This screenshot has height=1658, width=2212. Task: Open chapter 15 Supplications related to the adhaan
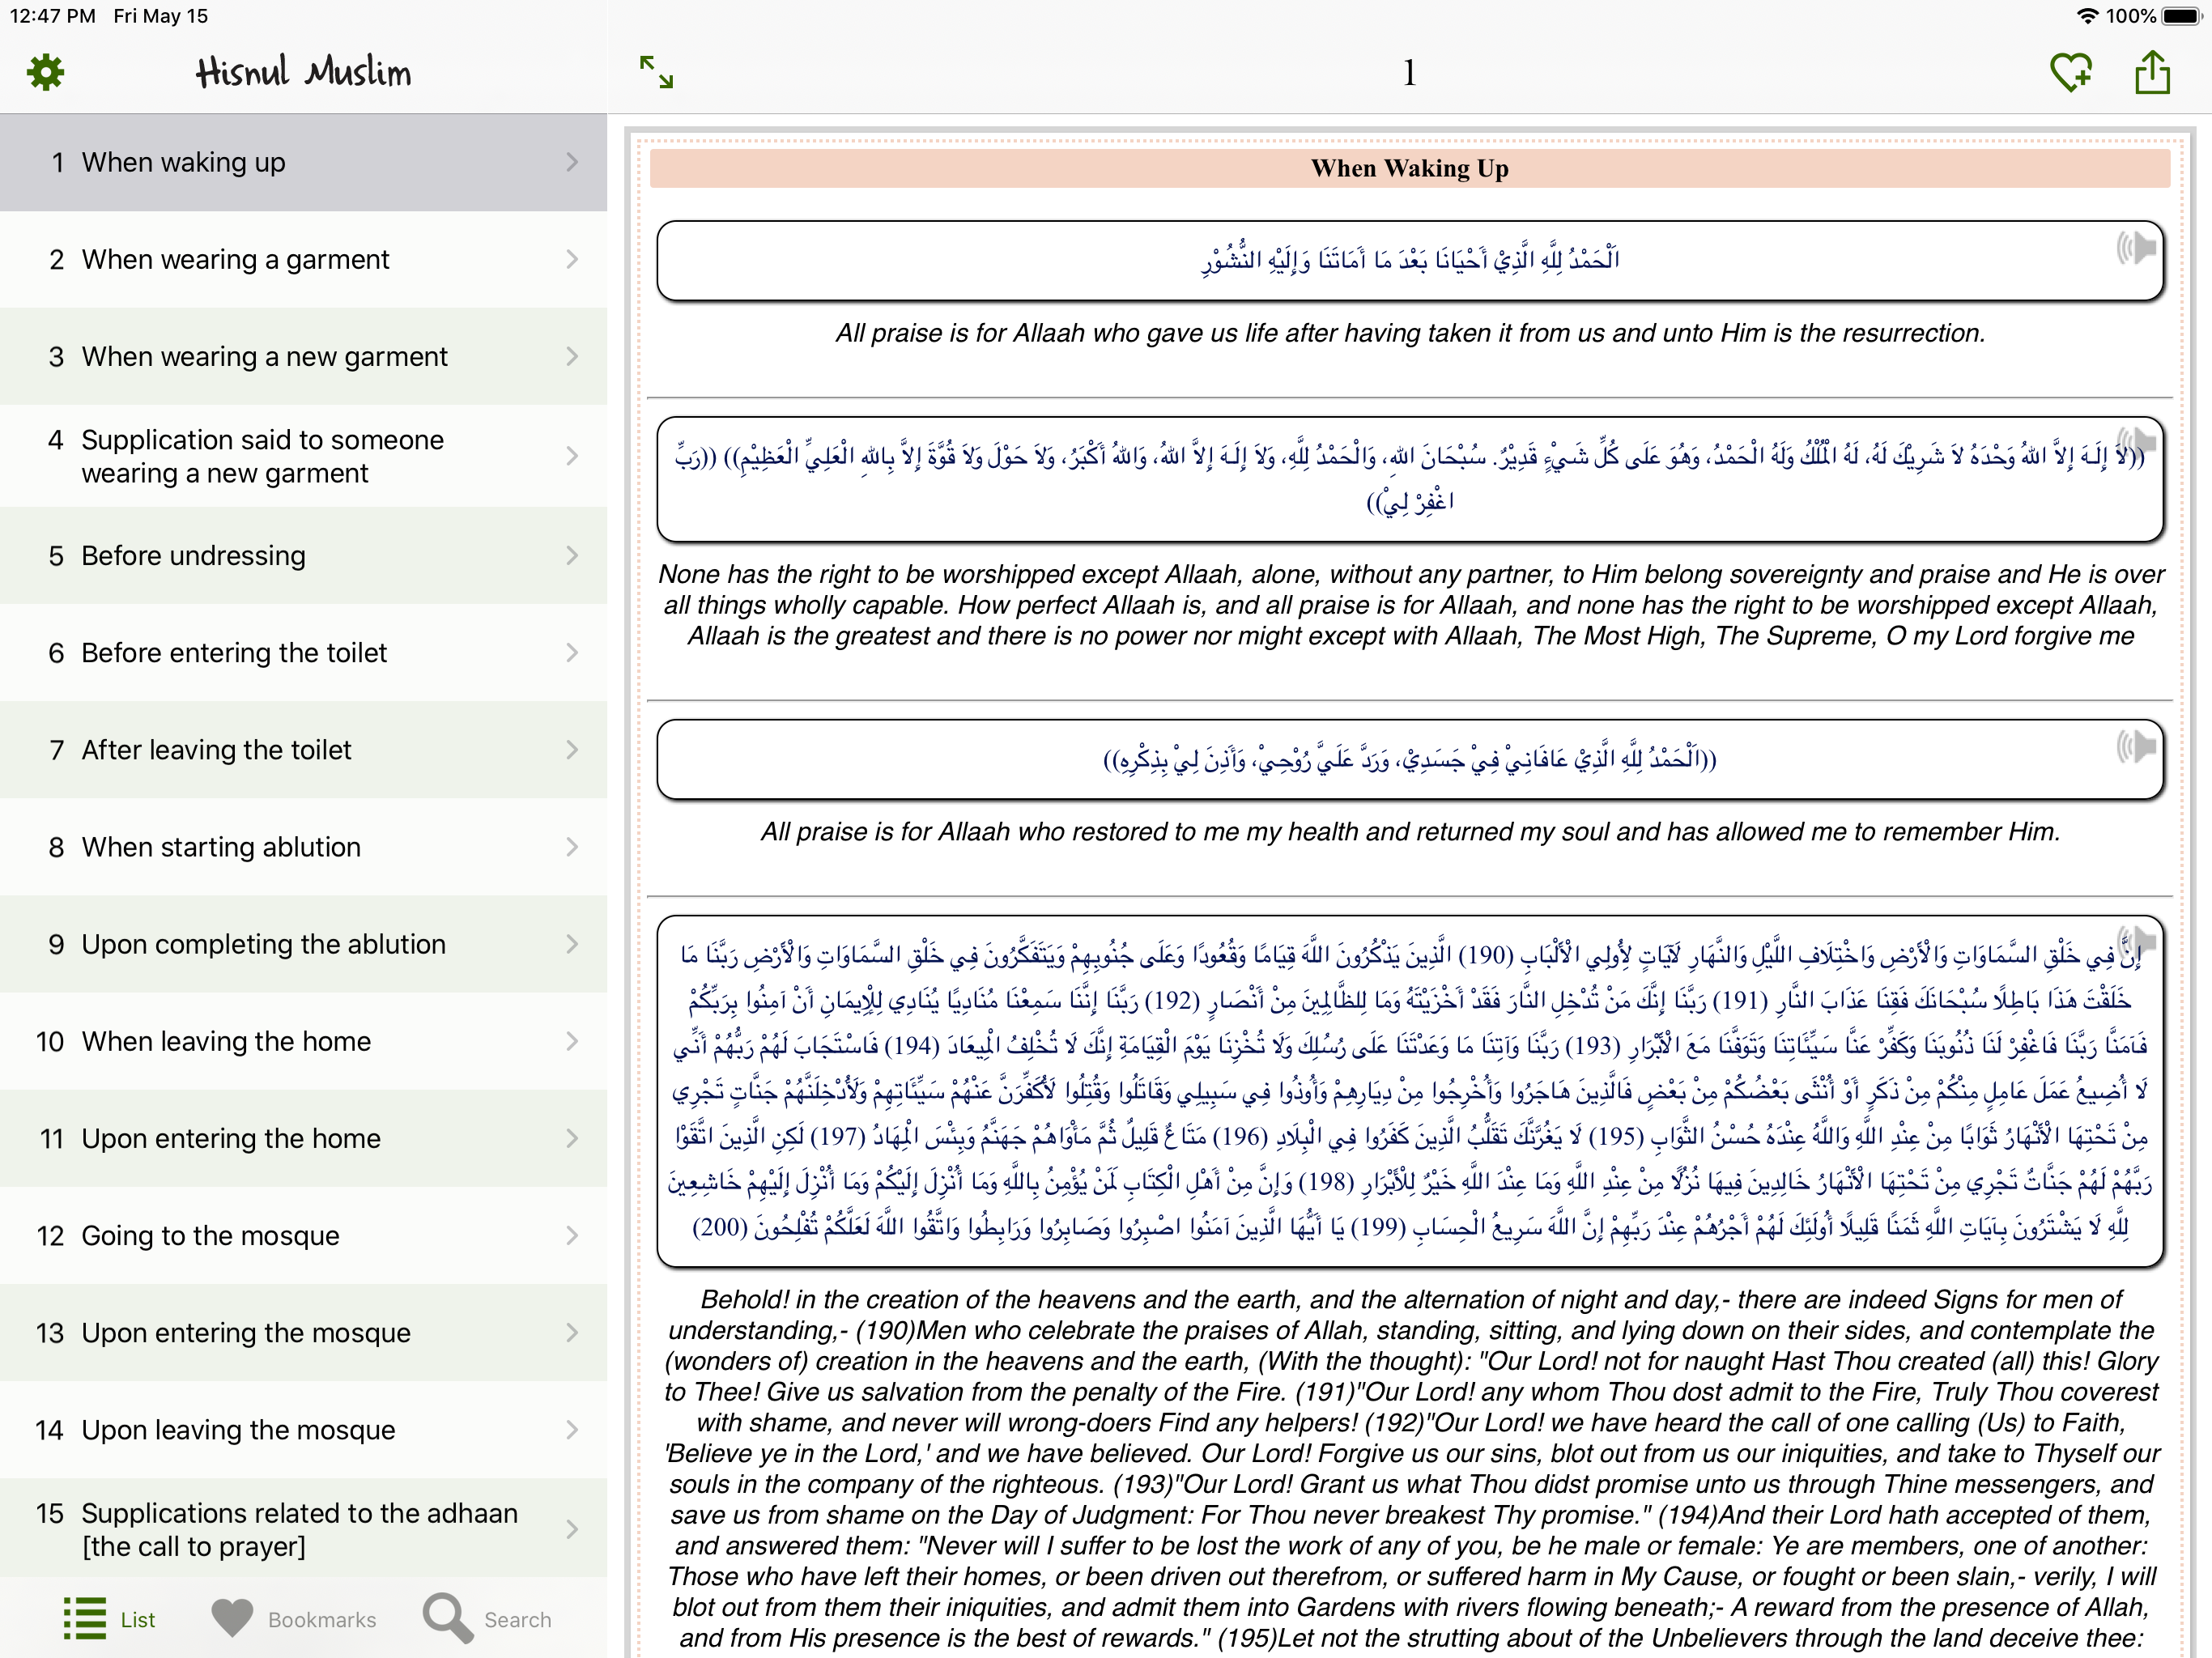[x=303, y=1529]
